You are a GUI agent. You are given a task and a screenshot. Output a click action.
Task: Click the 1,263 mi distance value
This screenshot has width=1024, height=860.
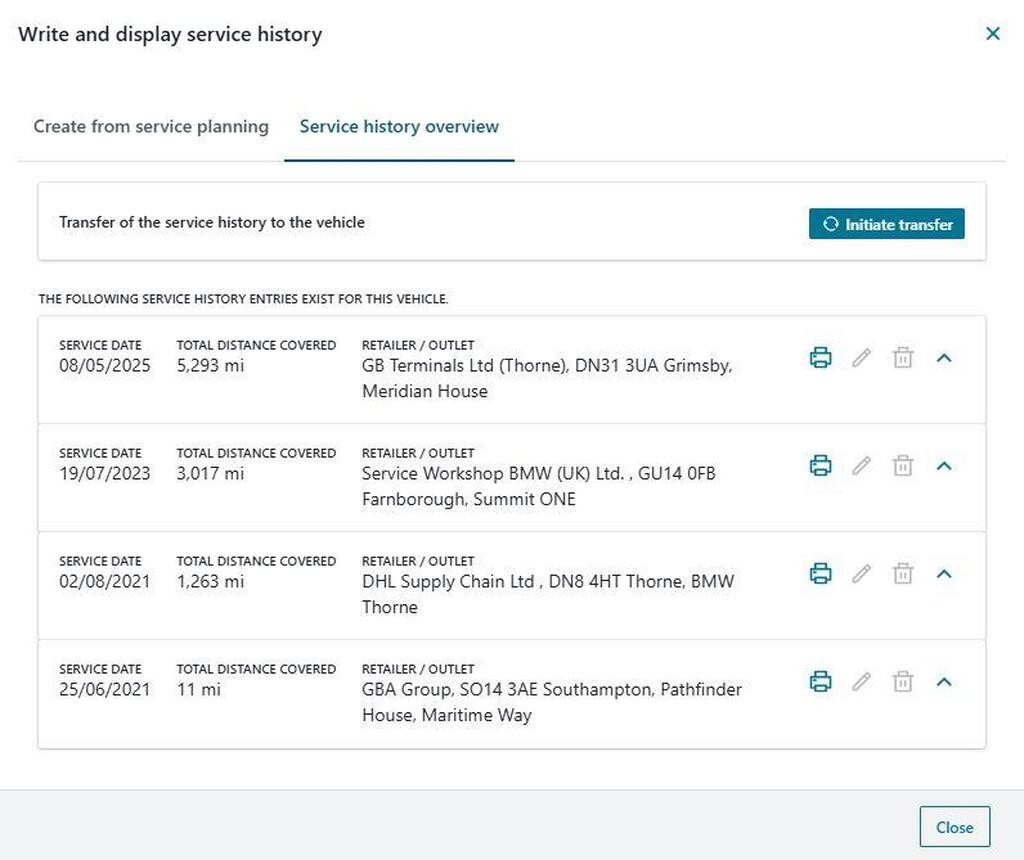point(210,581)
